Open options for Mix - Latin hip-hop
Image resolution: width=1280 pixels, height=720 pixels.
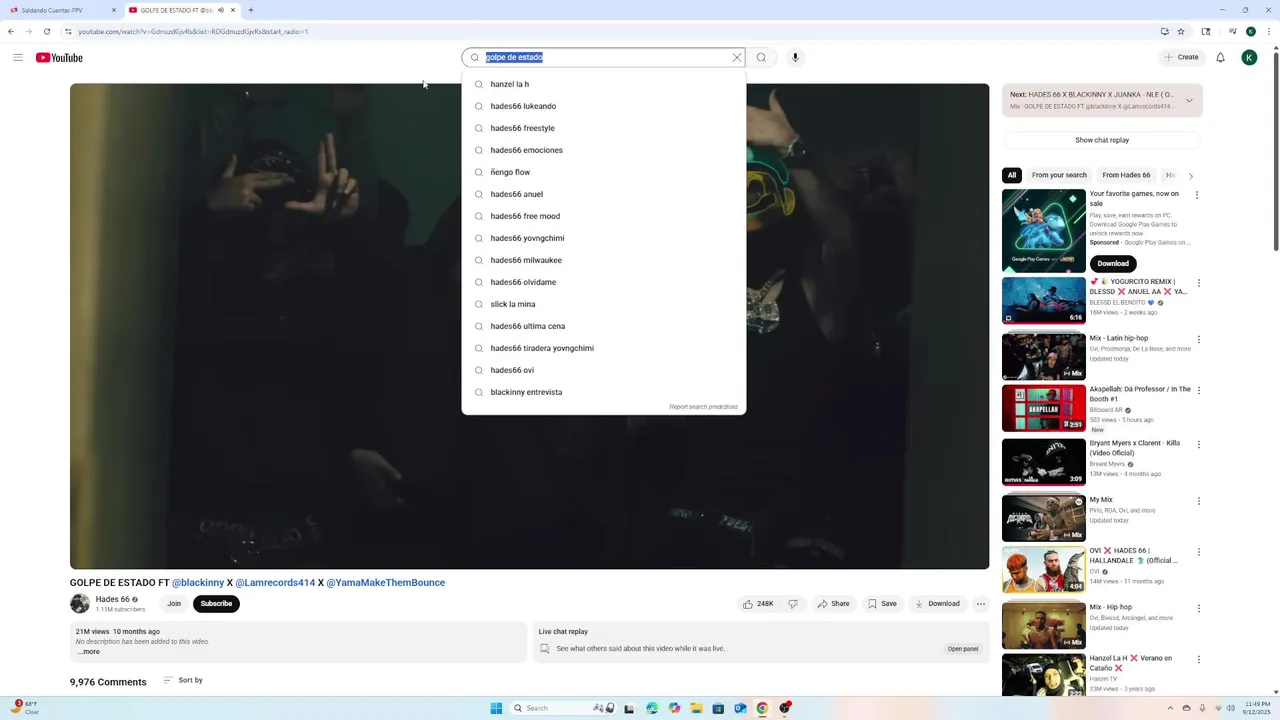coord(1199,340)
